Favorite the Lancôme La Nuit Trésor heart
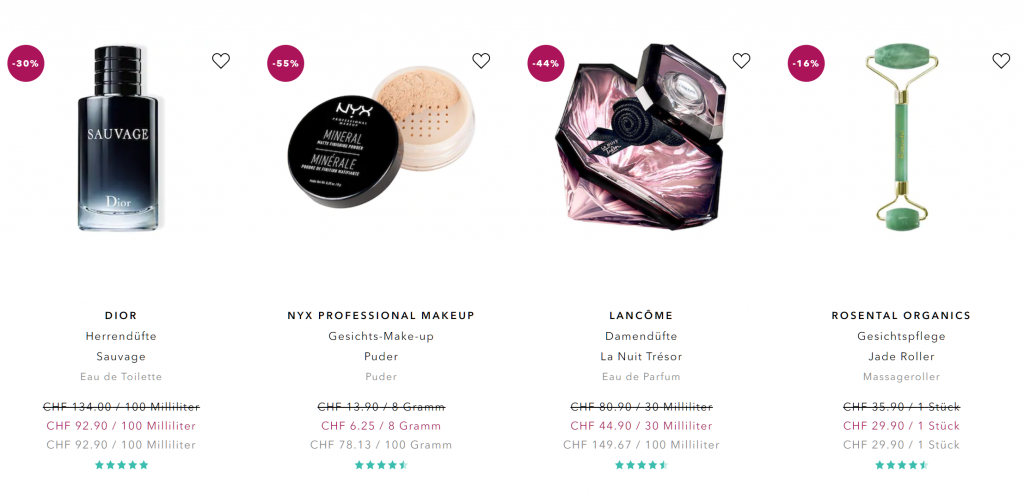 click(741, 61)
